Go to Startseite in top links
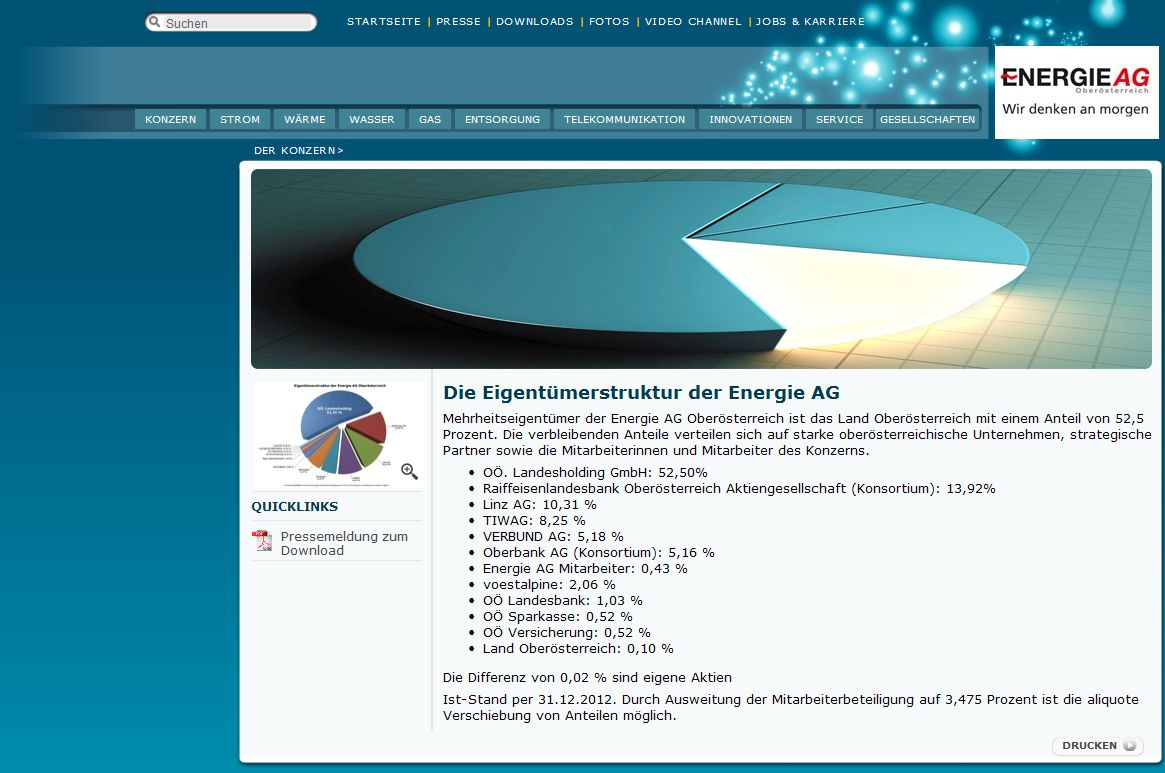 pos(384,21)
